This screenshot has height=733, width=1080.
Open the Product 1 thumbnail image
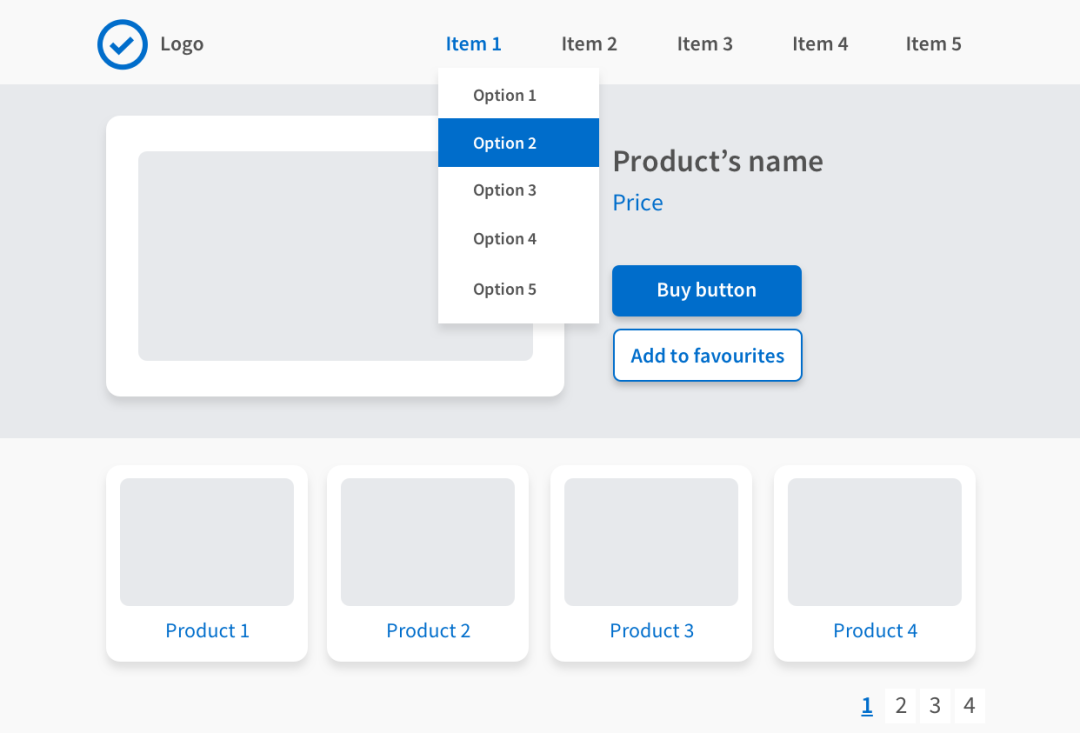207,542
